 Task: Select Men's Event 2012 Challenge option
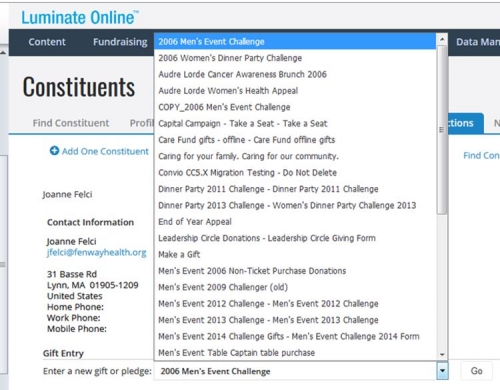tap(295, 304)
